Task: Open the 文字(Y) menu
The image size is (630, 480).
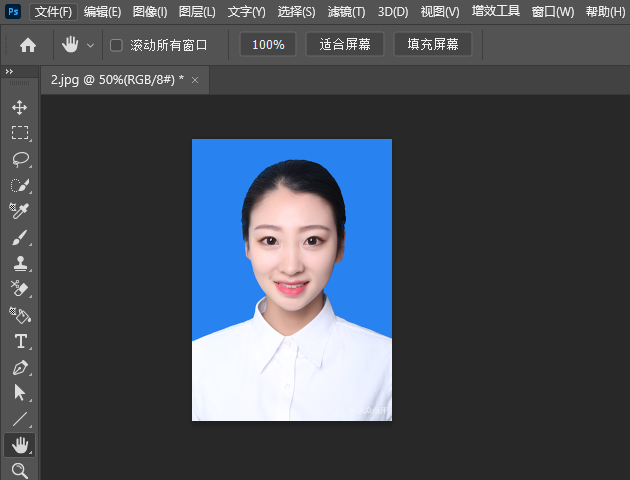Action: click(246, 12)
